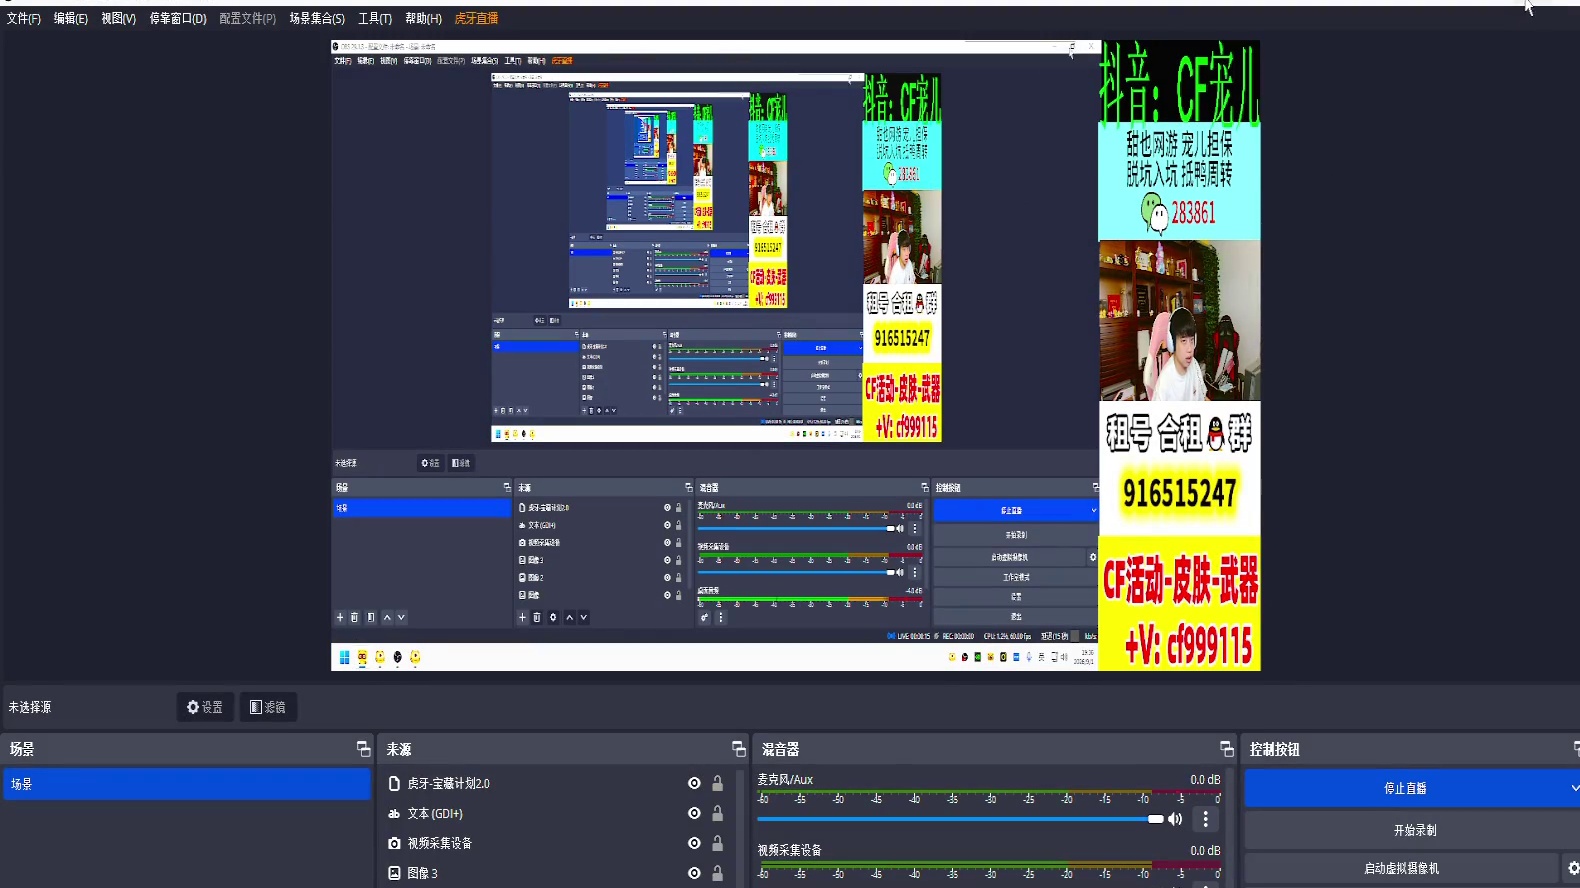Toggle the lock on 视频采集设备 source
Viewport: 1580px width, 888px height.
(x=717, y=844)
